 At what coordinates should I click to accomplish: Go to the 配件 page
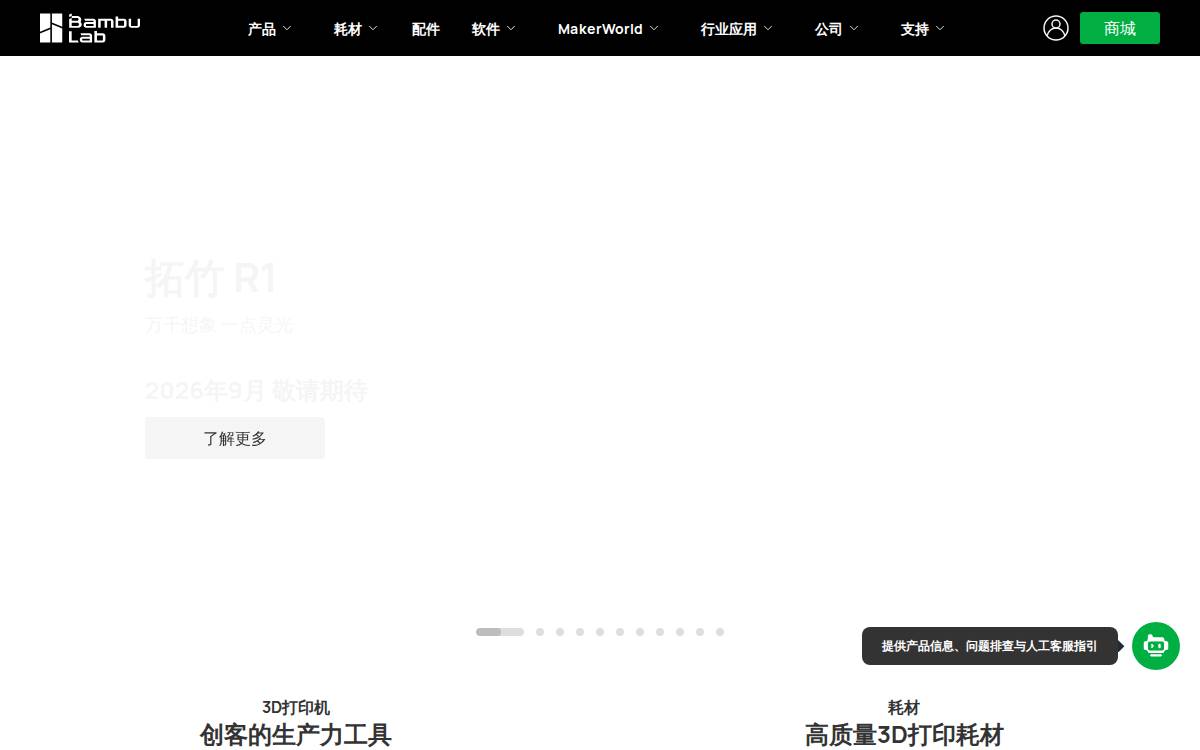[426, 29]
